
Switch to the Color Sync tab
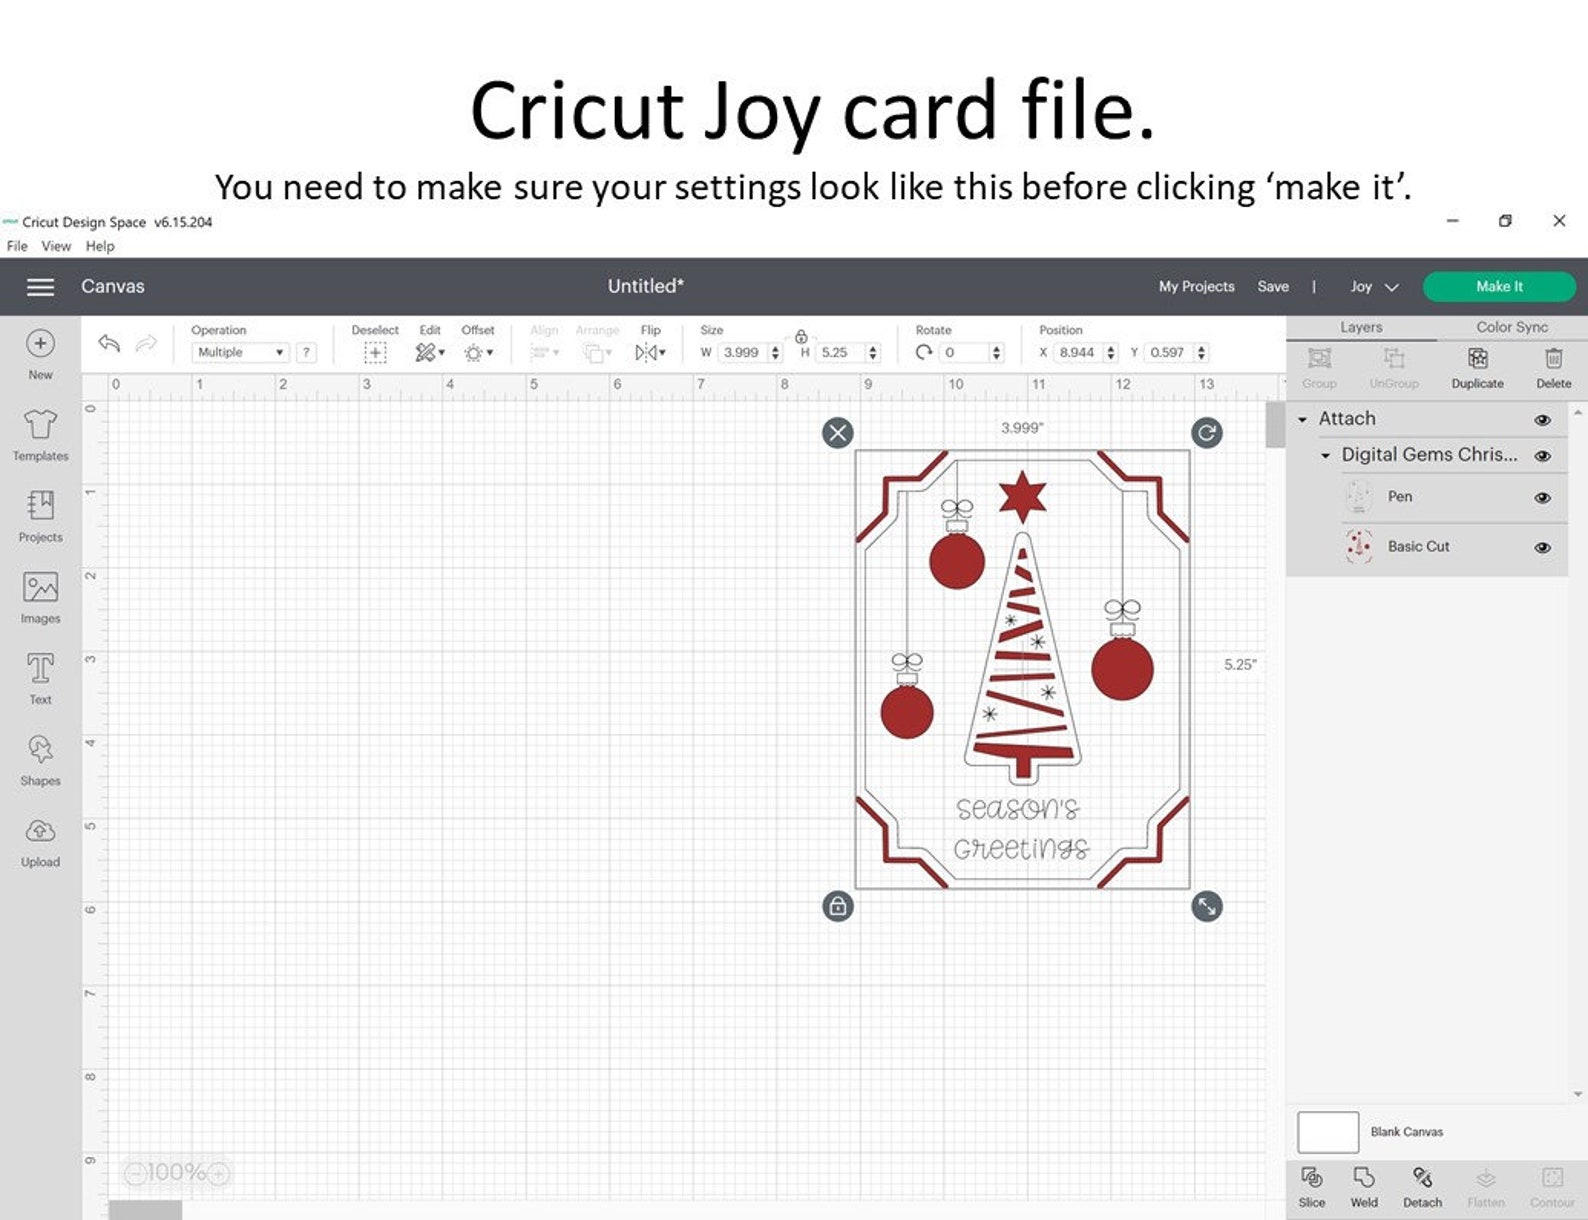[1511, 327]
